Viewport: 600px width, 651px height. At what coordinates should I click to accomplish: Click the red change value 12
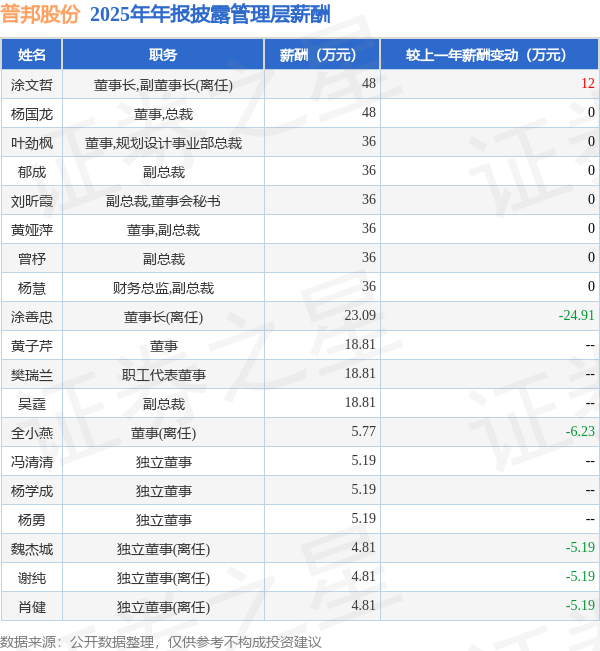pos(588,83)
